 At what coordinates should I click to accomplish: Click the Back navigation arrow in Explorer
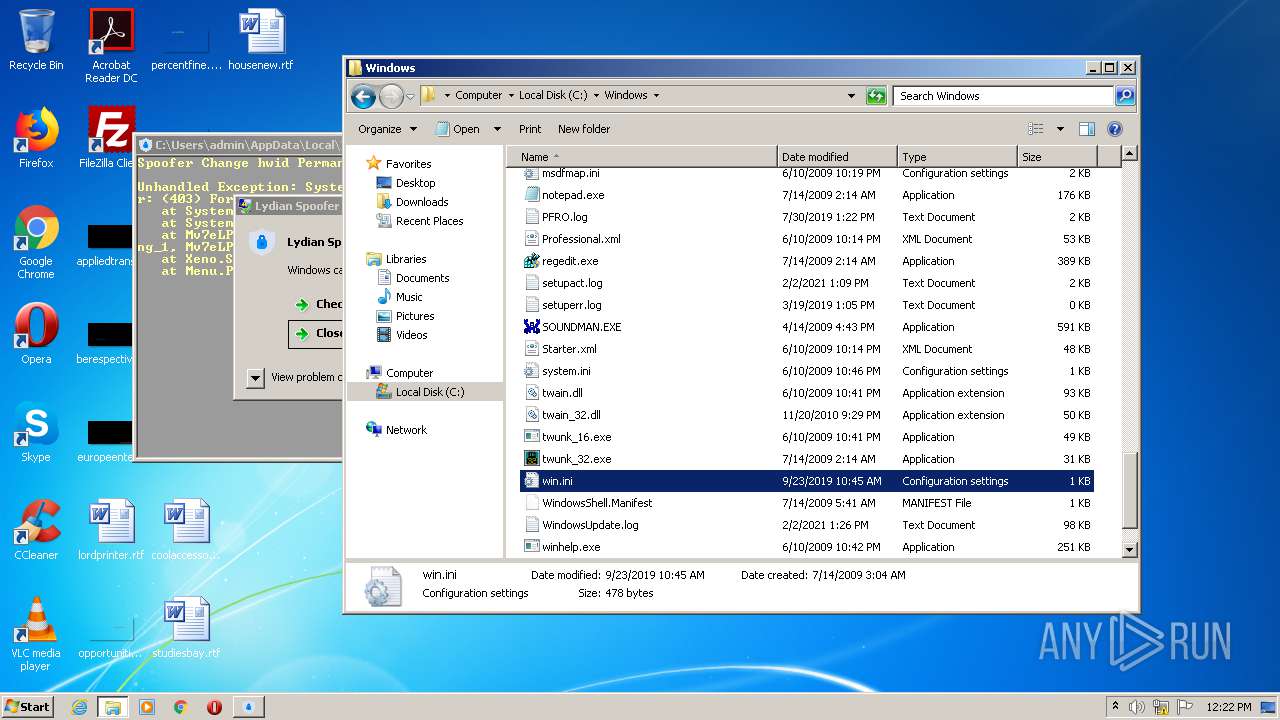[363, 96]
